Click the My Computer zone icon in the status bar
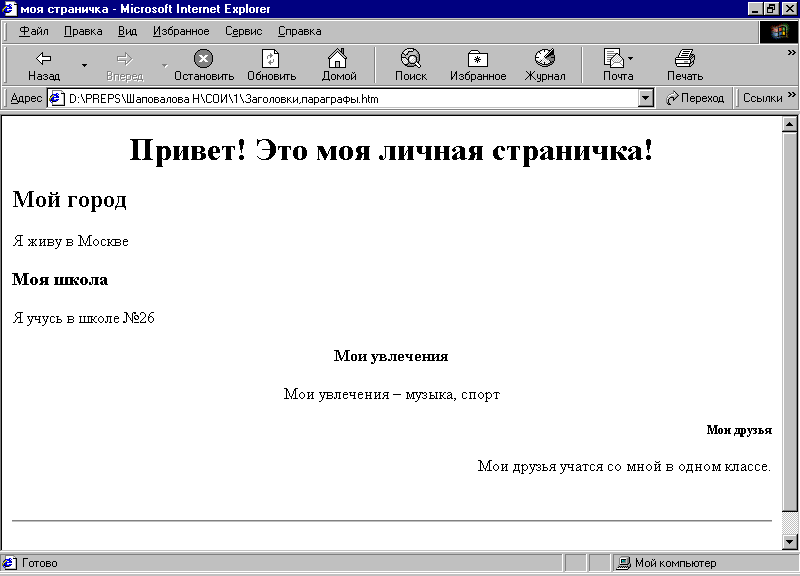The width and height of the screenshot is (800, 576). tap(623, 563)
